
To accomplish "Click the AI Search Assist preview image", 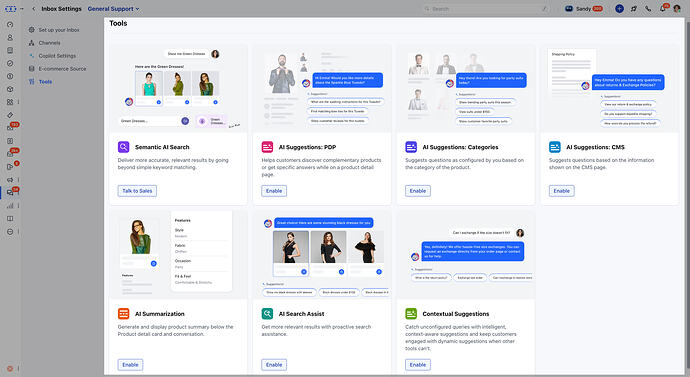I will click(322, 255).
